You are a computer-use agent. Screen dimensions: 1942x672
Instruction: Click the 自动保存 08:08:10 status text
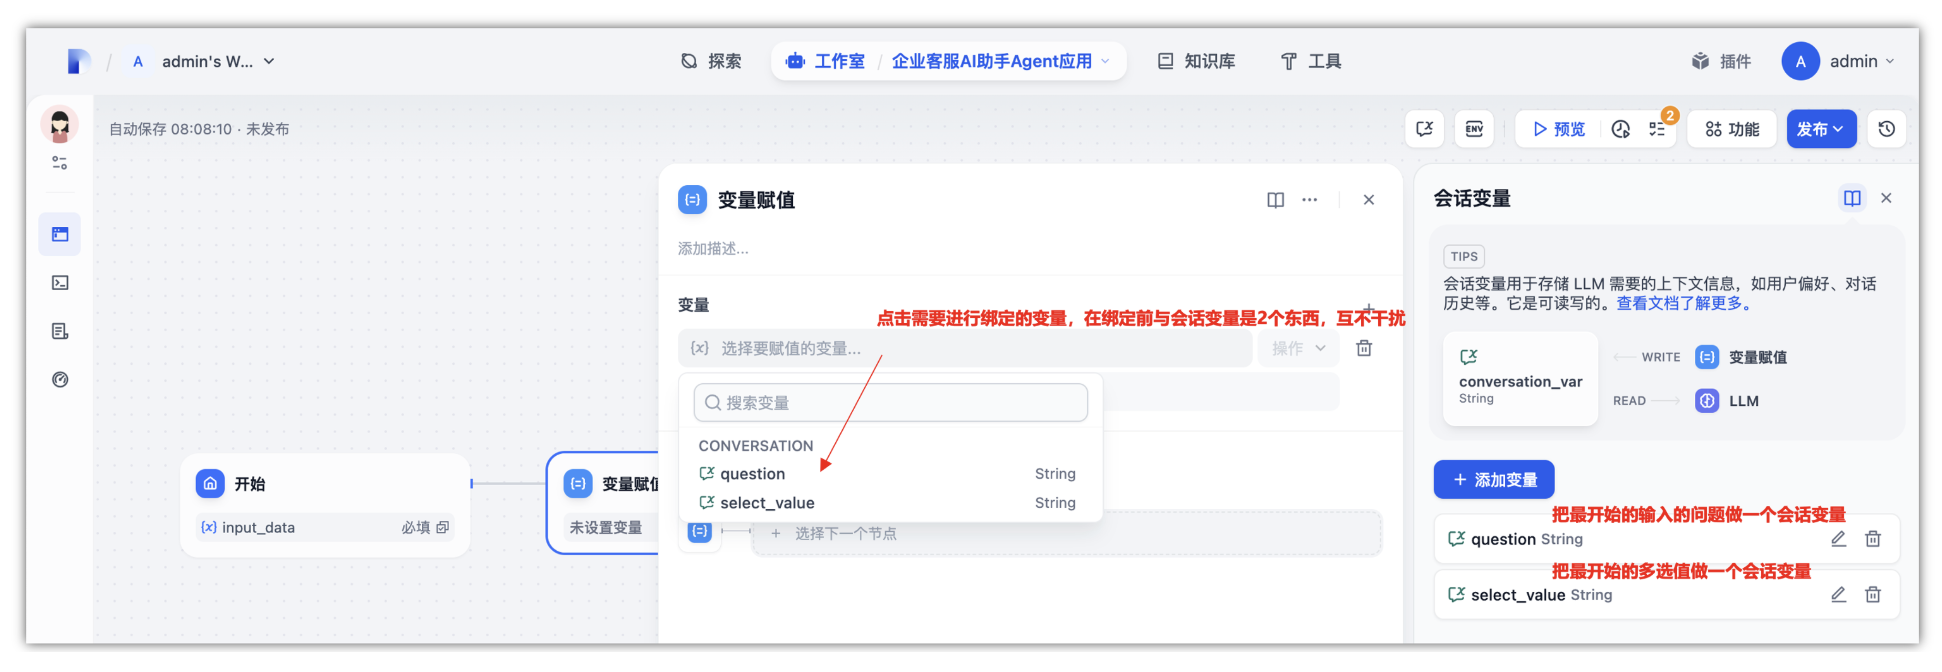[x=170, y=129]
